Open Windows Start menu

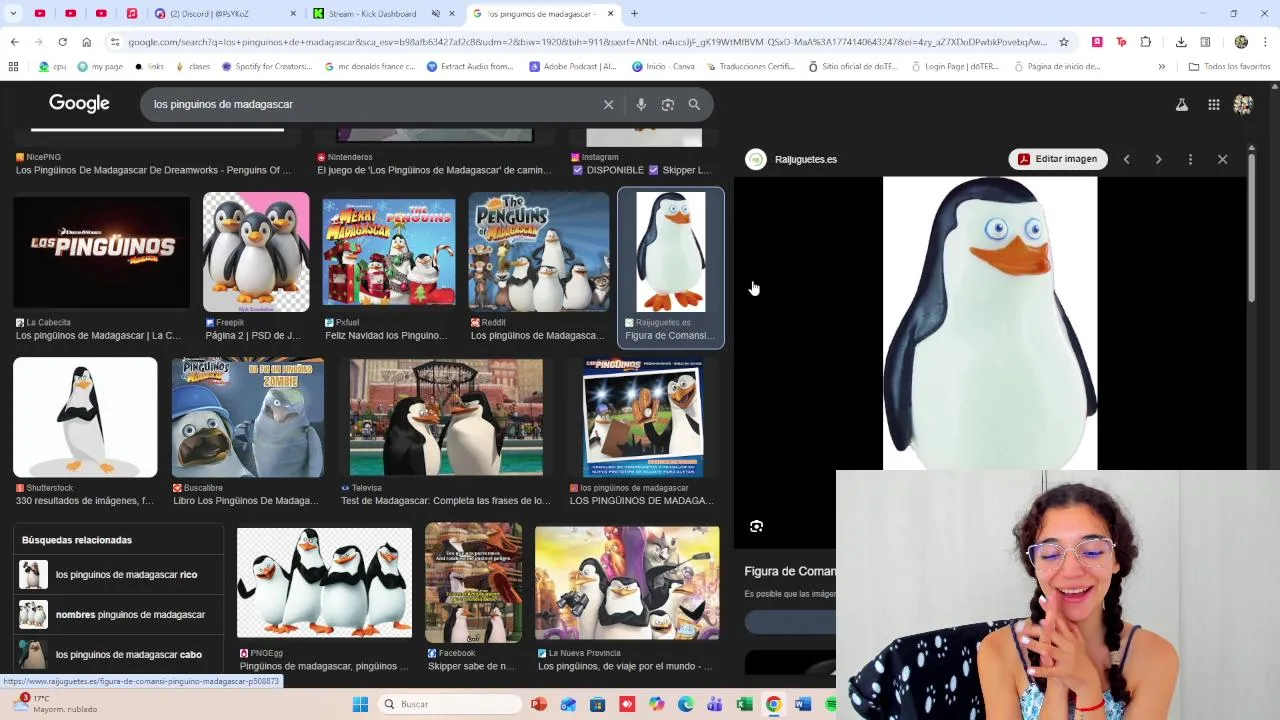(360, 704)
